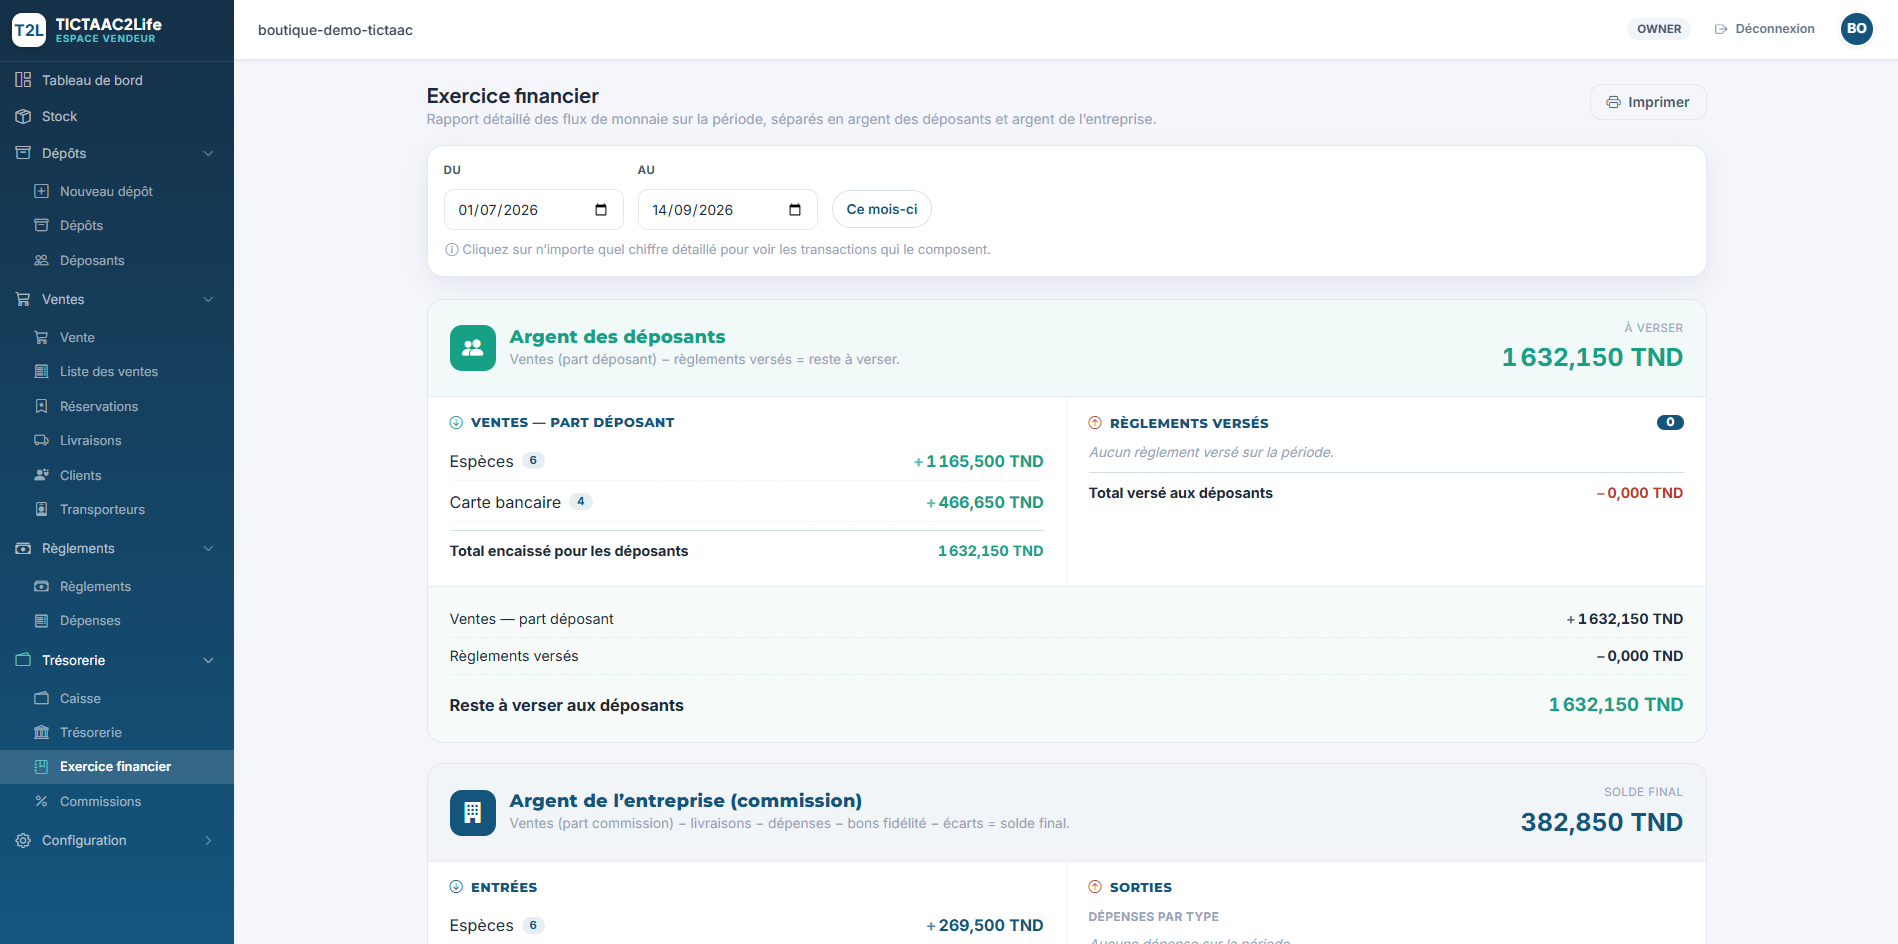1898x944 pixels.
Task: Click the AU date input field
Action: click(x=728, y=210)
